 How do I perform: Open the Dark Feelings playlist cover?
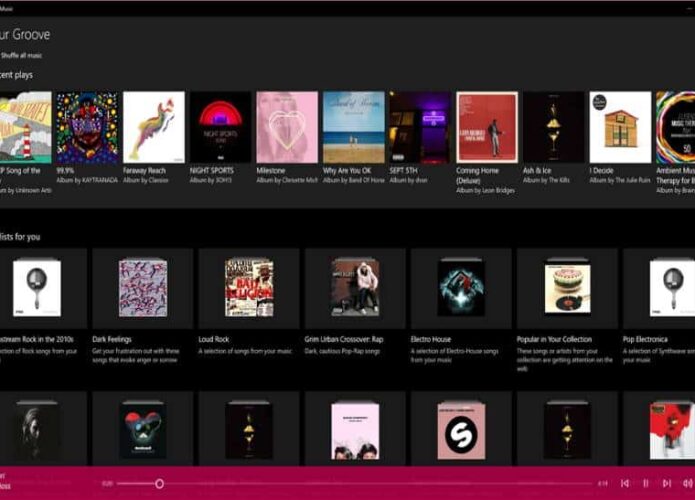click(x=143, y=288)
